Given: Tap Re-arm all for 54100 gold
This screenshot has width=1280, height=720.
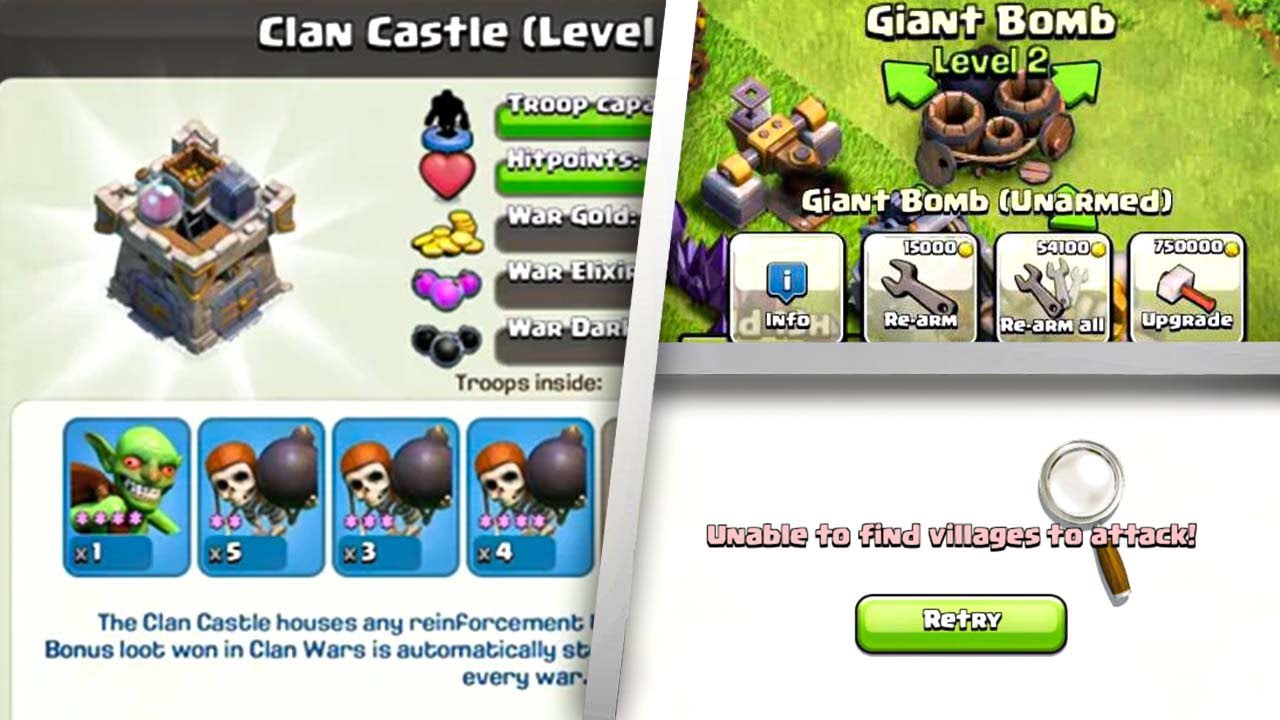Looking at the screenshot, I should [1053, 289].
